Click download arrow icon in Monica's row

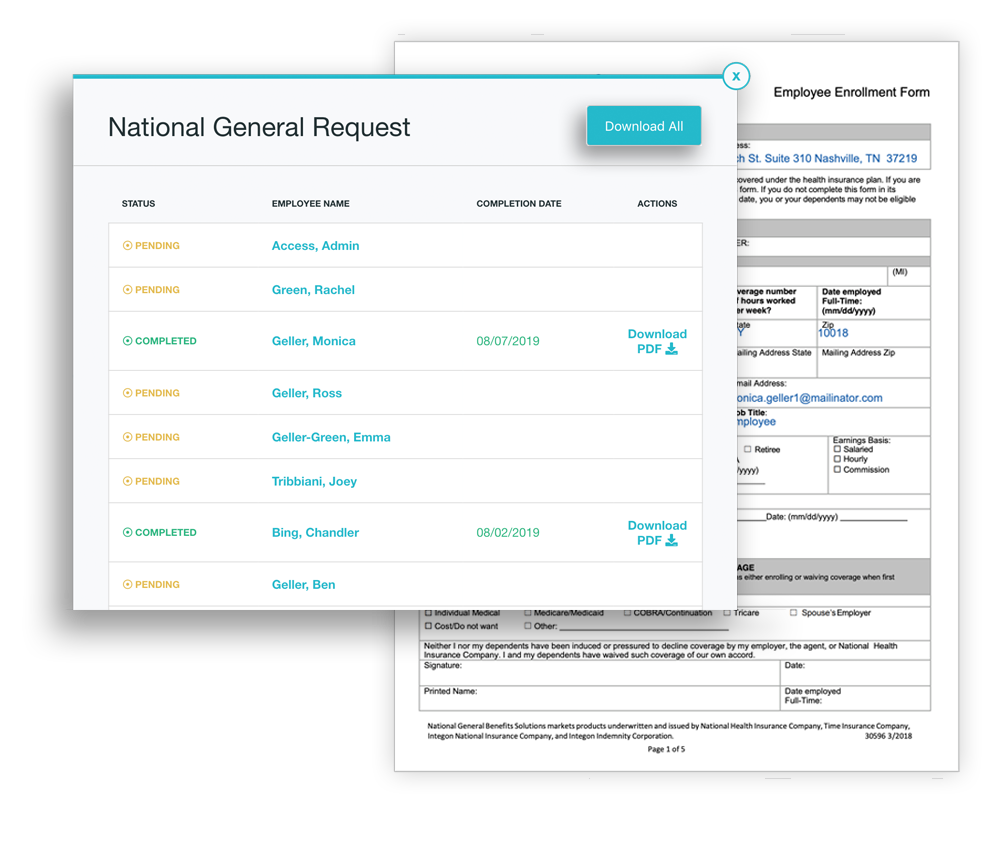click(672, 349)
